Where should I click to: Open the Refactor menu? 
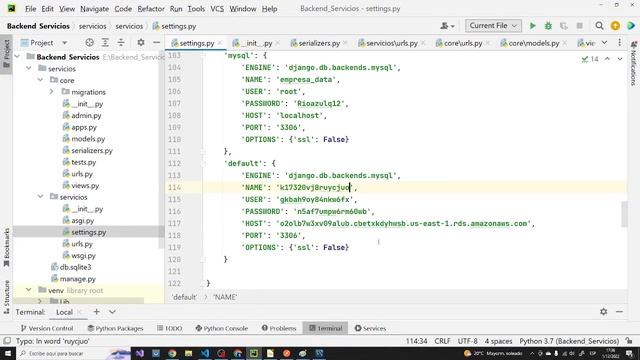tap(151, 9)
